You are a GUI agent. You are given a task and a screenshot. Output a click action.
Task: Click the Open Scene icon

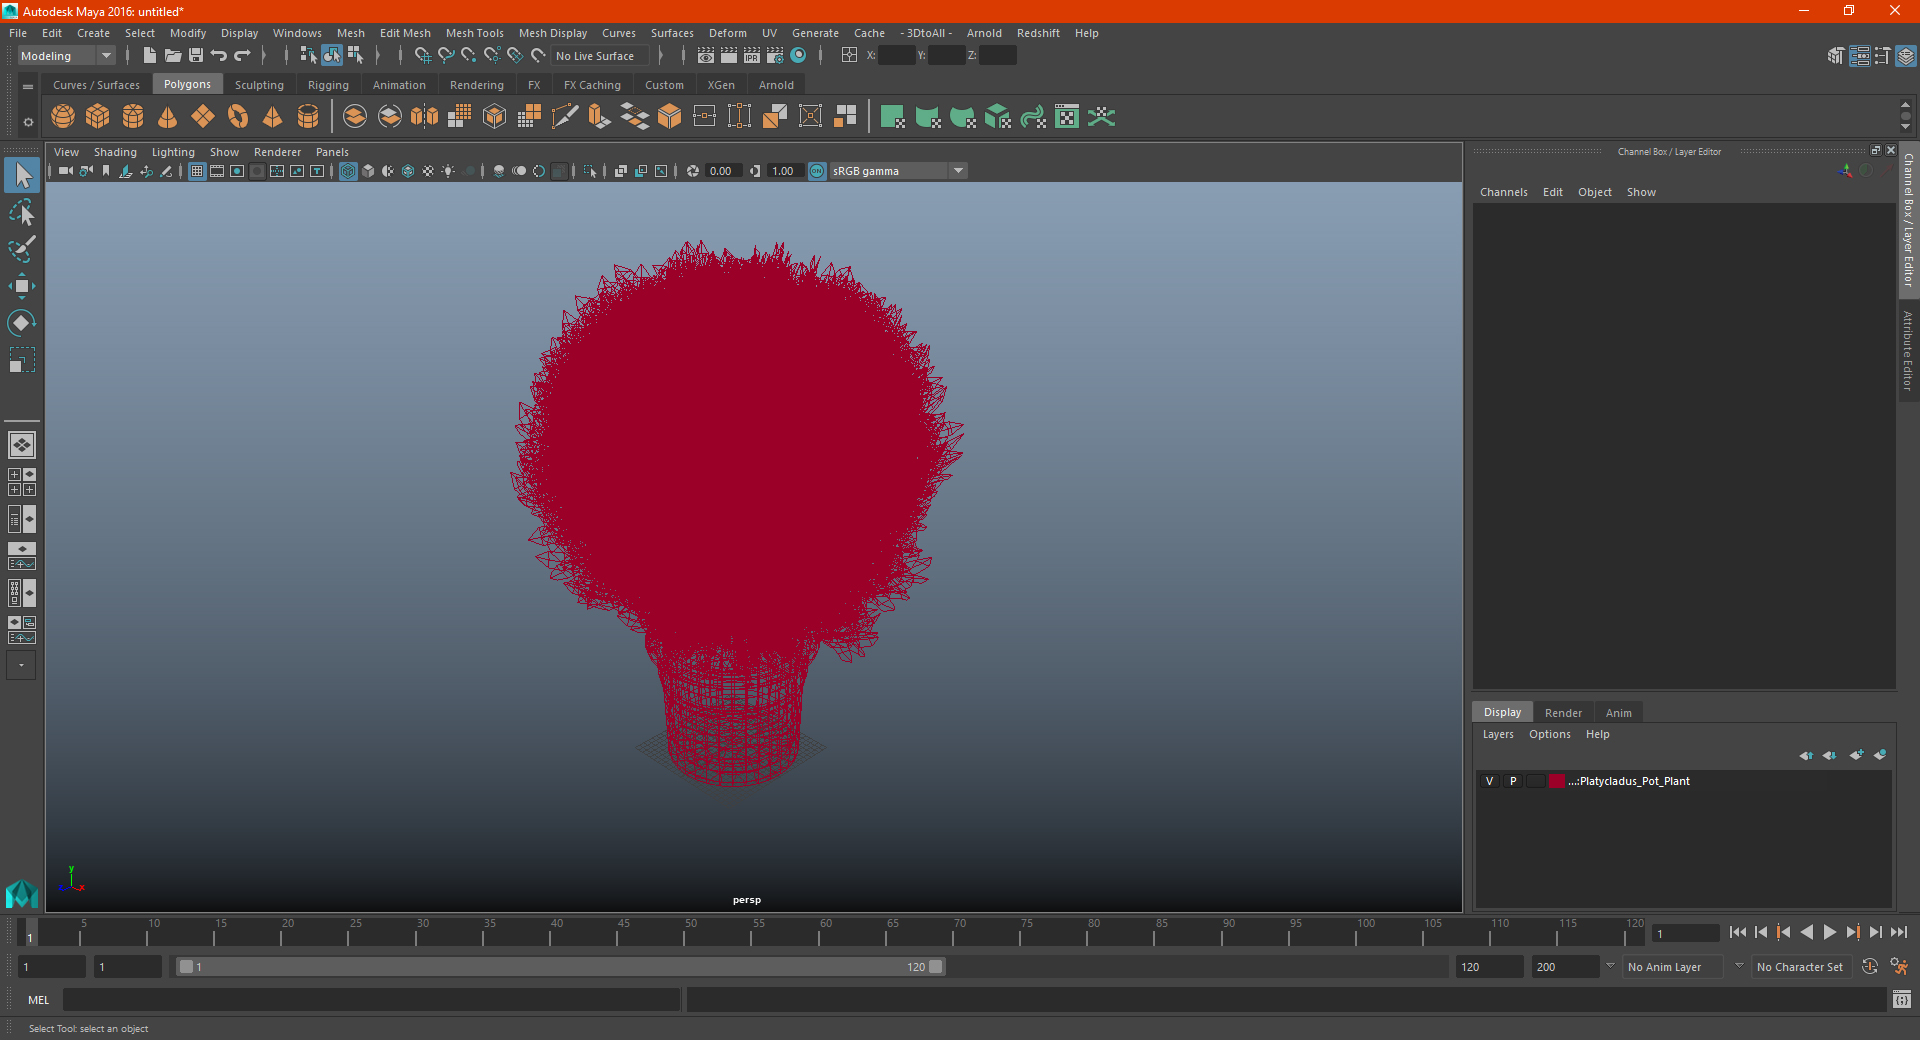[x=173, y=56]
